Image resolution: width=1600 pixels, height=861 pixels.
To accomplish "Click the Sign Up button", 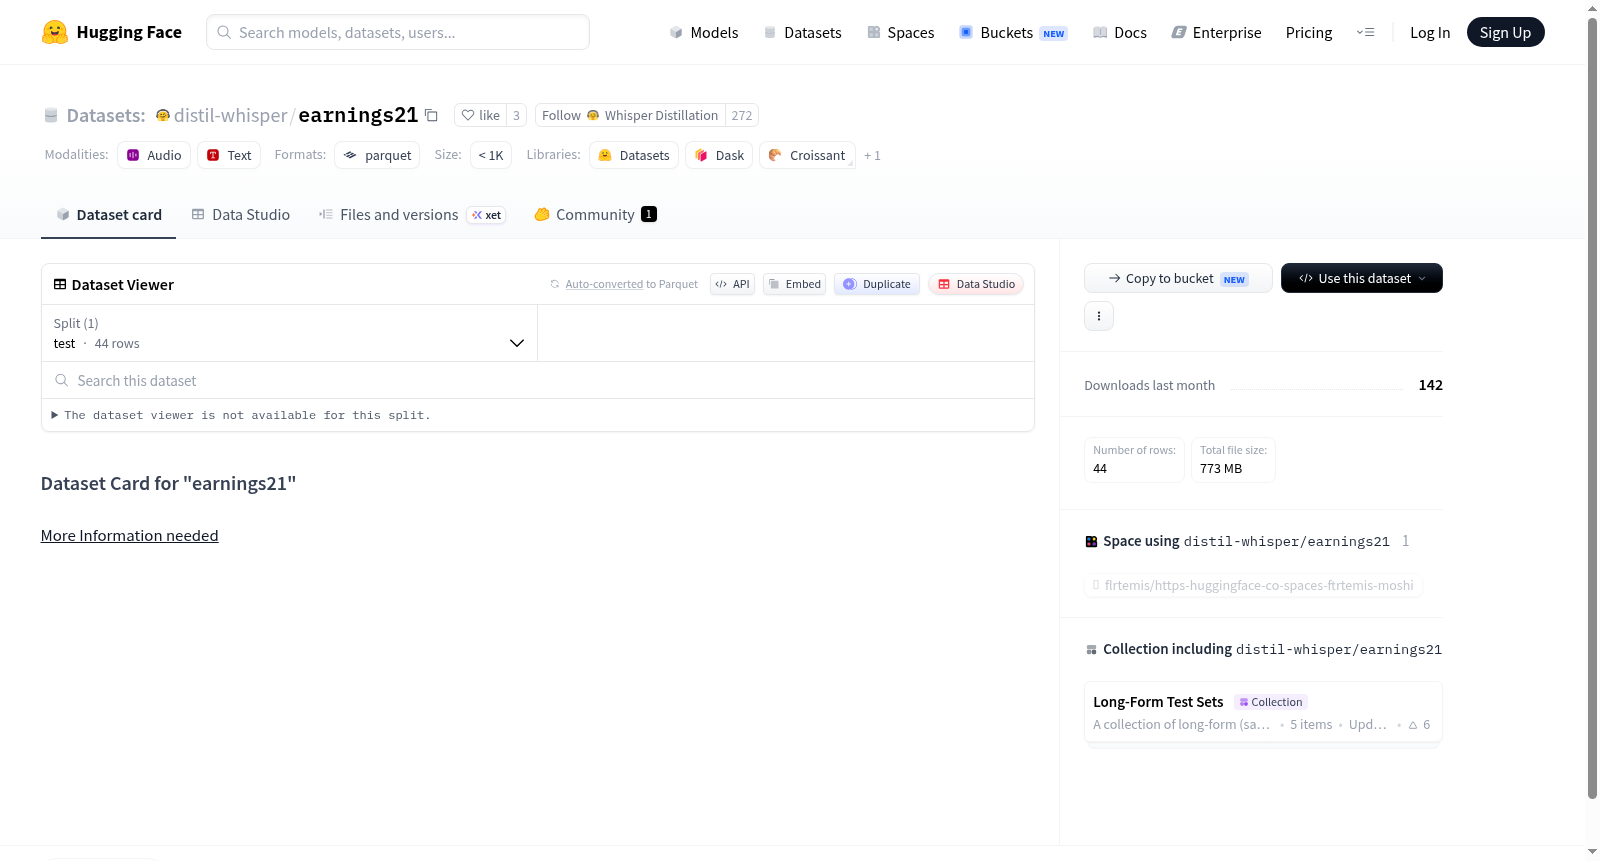I will [x=1505, y=32].
